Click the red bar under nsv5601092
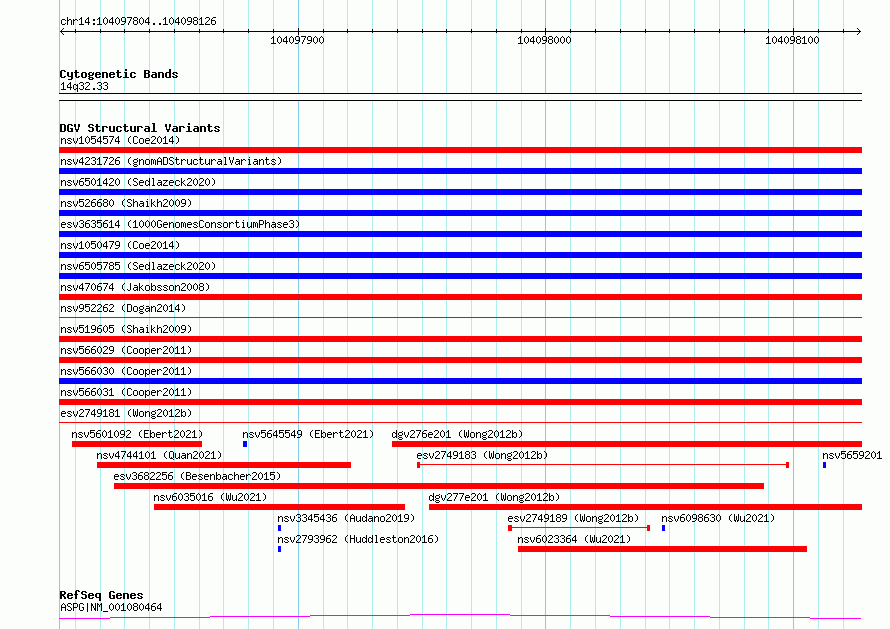Viewport: 890px width, 629px height. [x=137, y=444]
